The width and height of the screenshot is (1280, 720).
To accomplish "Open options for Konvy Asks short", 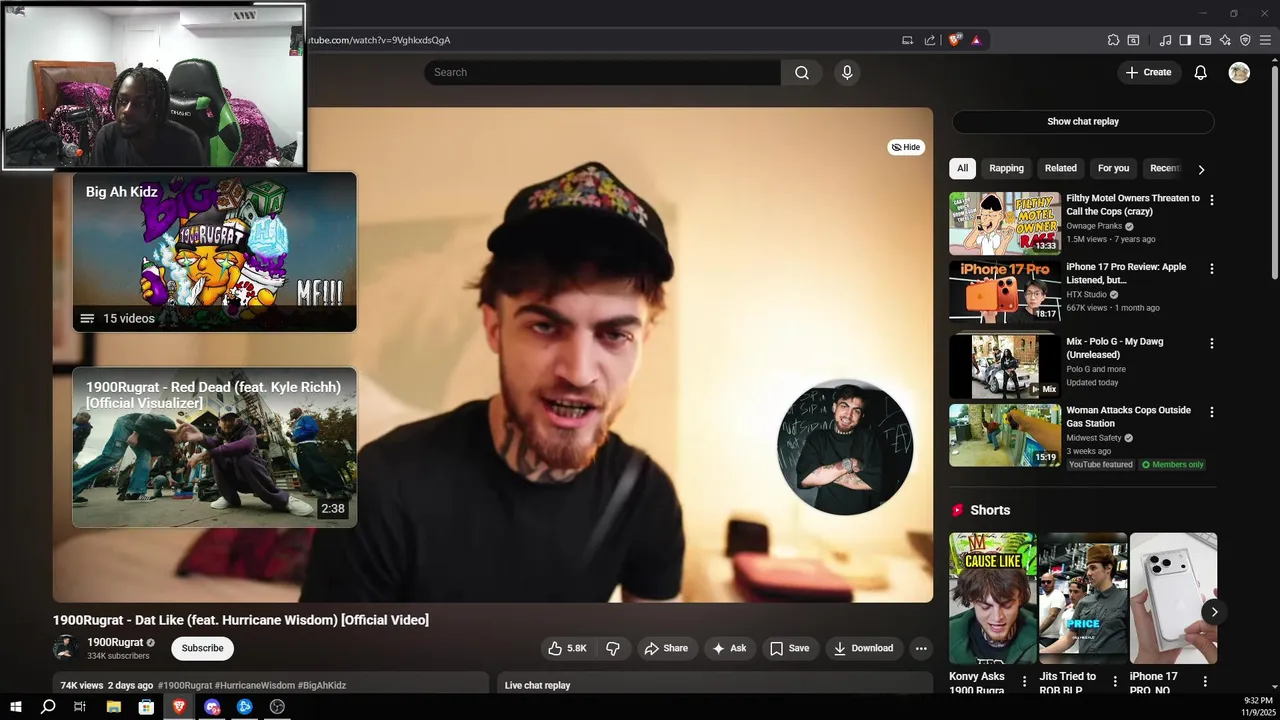I will click(x=1024, y=681).
